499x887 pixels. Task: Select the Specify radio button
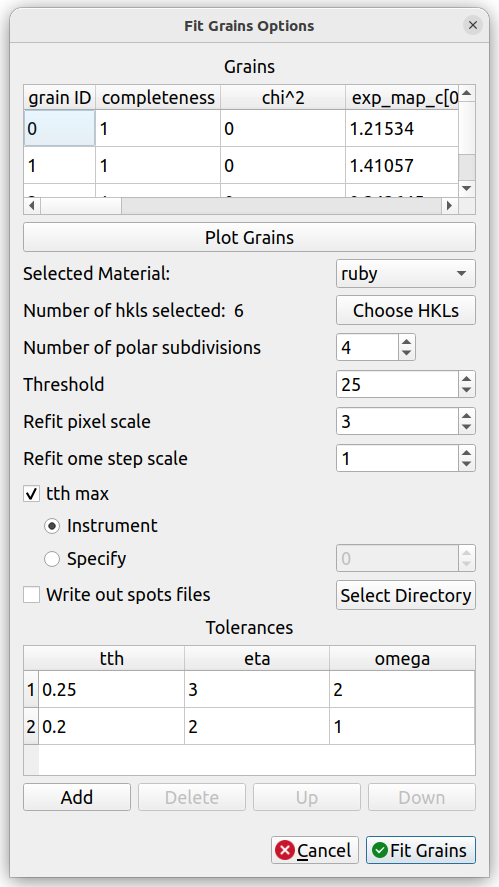[x=52, y=559]
